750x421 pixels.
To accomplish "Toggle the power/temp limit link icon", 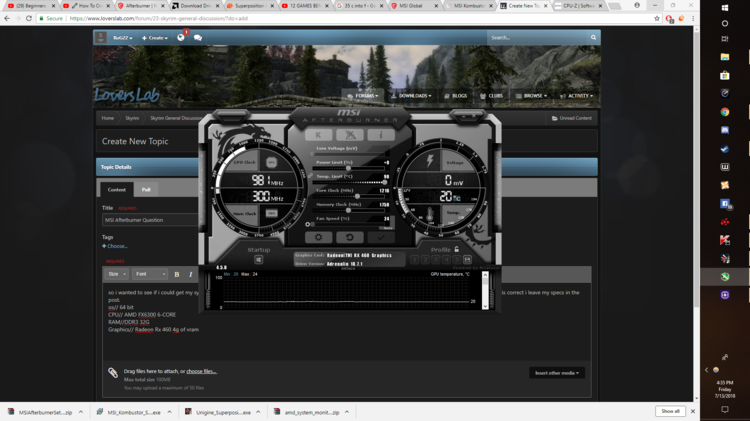I will coord(310,176).
